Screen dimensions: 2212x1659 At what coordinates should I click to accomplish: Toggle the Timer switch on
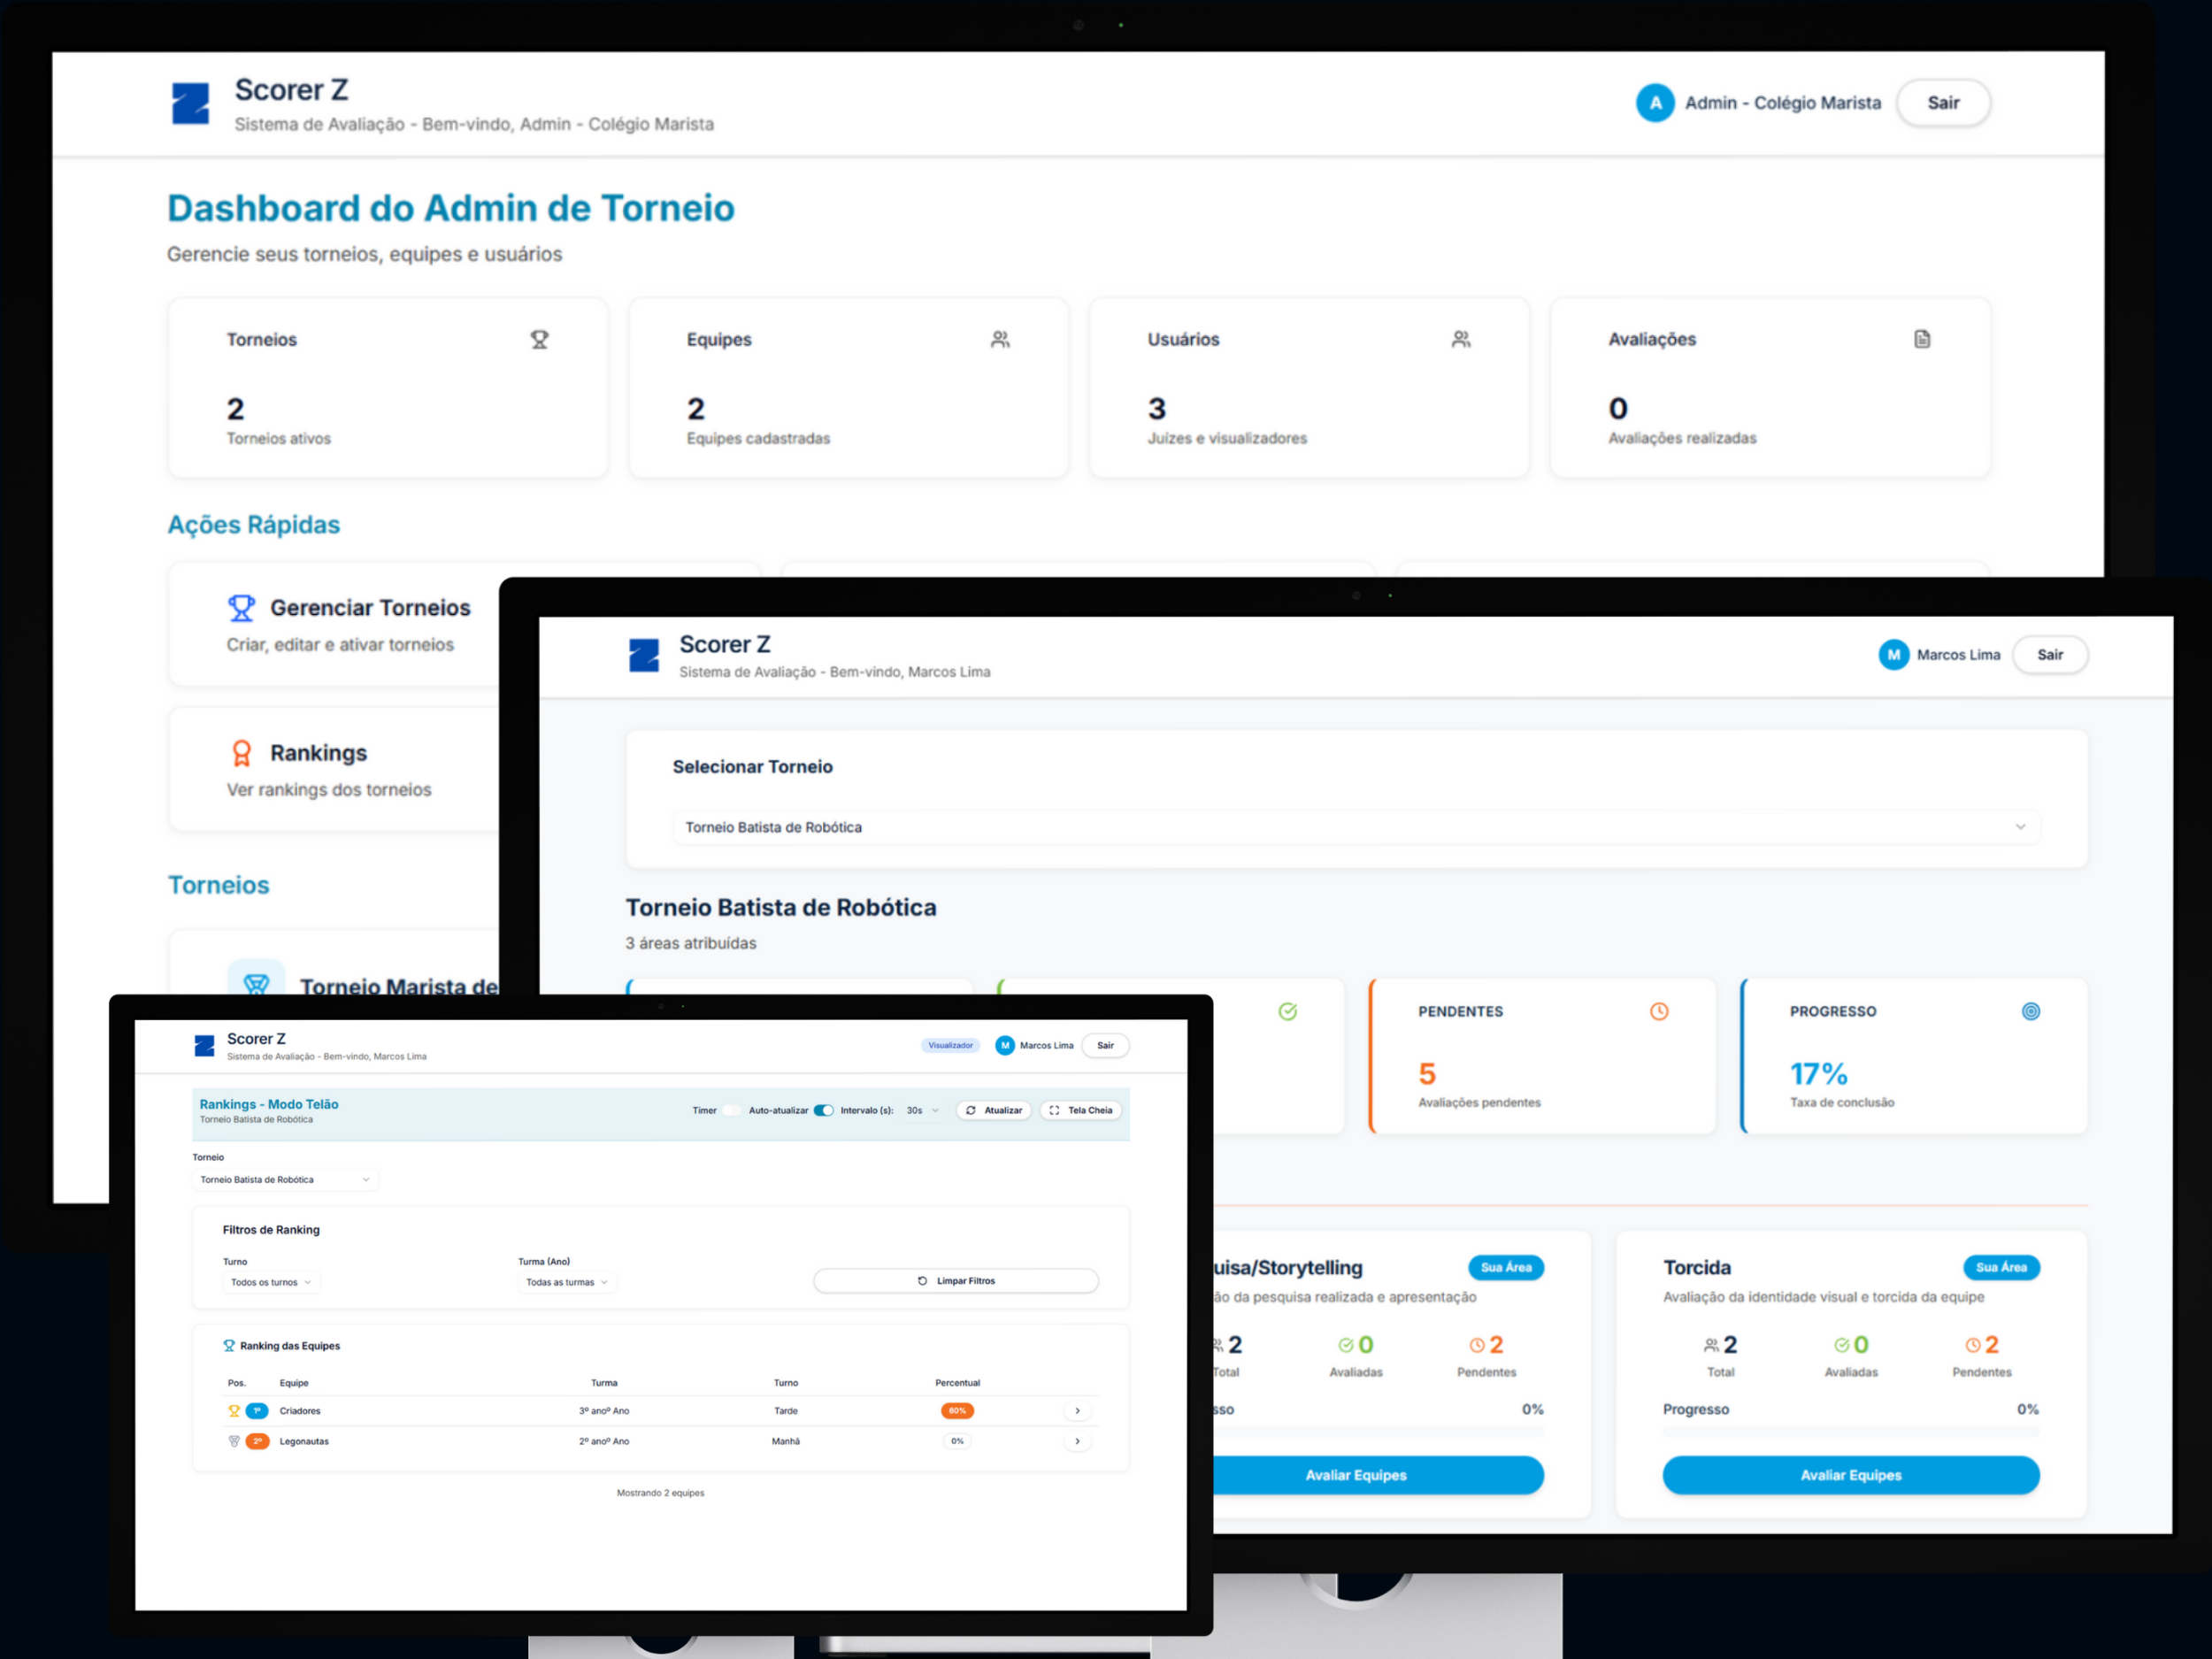[x=731, y=1110]
